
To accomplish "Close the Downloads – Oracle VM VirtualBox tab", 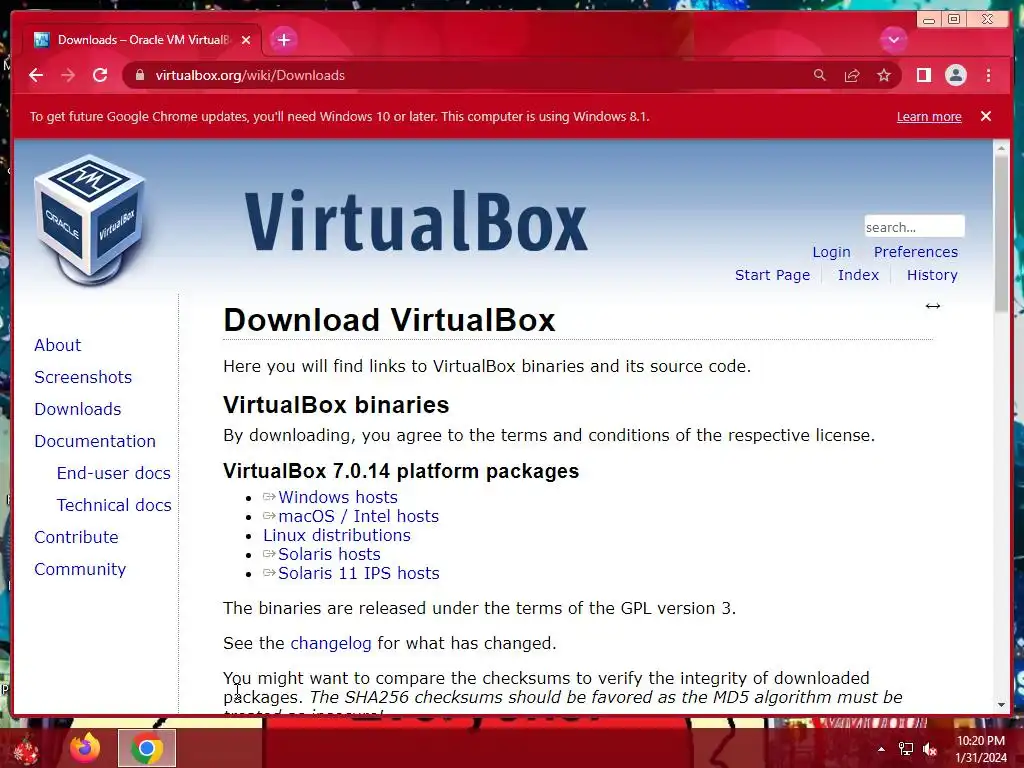I will (x=246, y=40).
